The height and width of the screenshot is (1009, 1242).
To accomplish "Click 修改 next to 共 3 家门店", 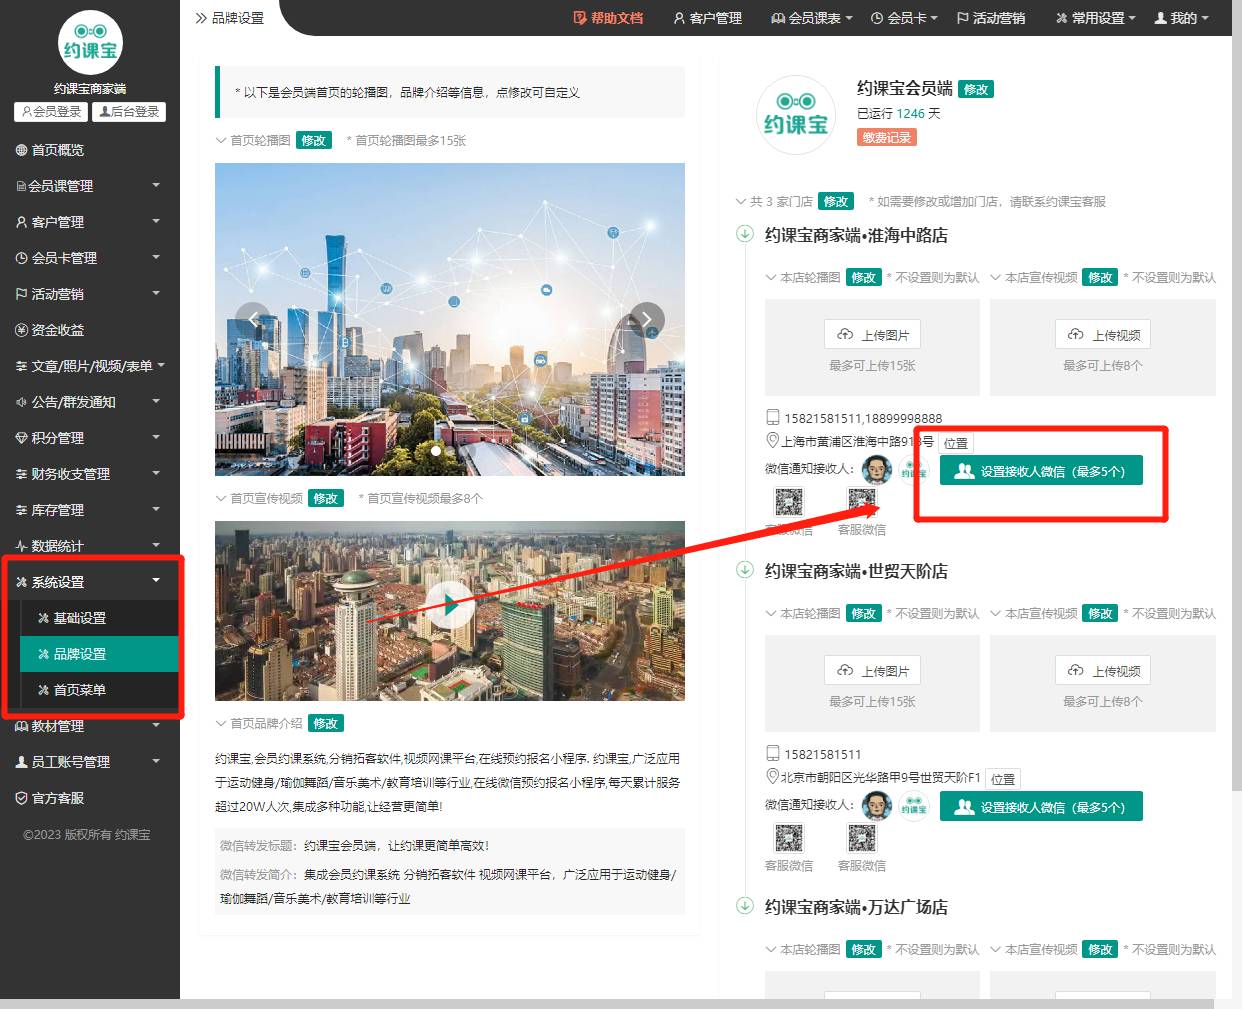I will coord(836,202).
